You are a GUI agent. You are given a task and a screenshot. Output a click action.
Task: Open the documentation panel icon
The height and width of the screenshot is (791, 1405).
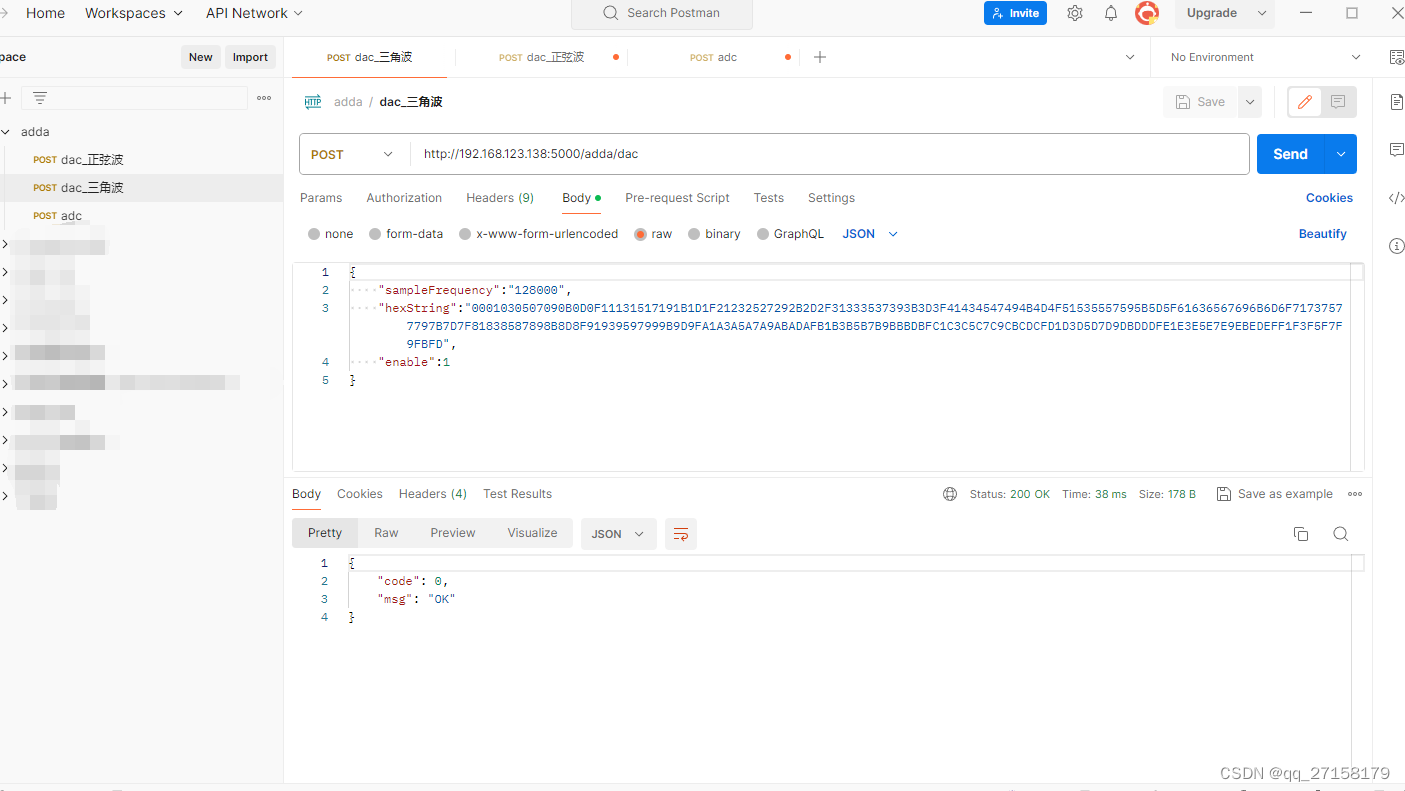point(1396,101)
